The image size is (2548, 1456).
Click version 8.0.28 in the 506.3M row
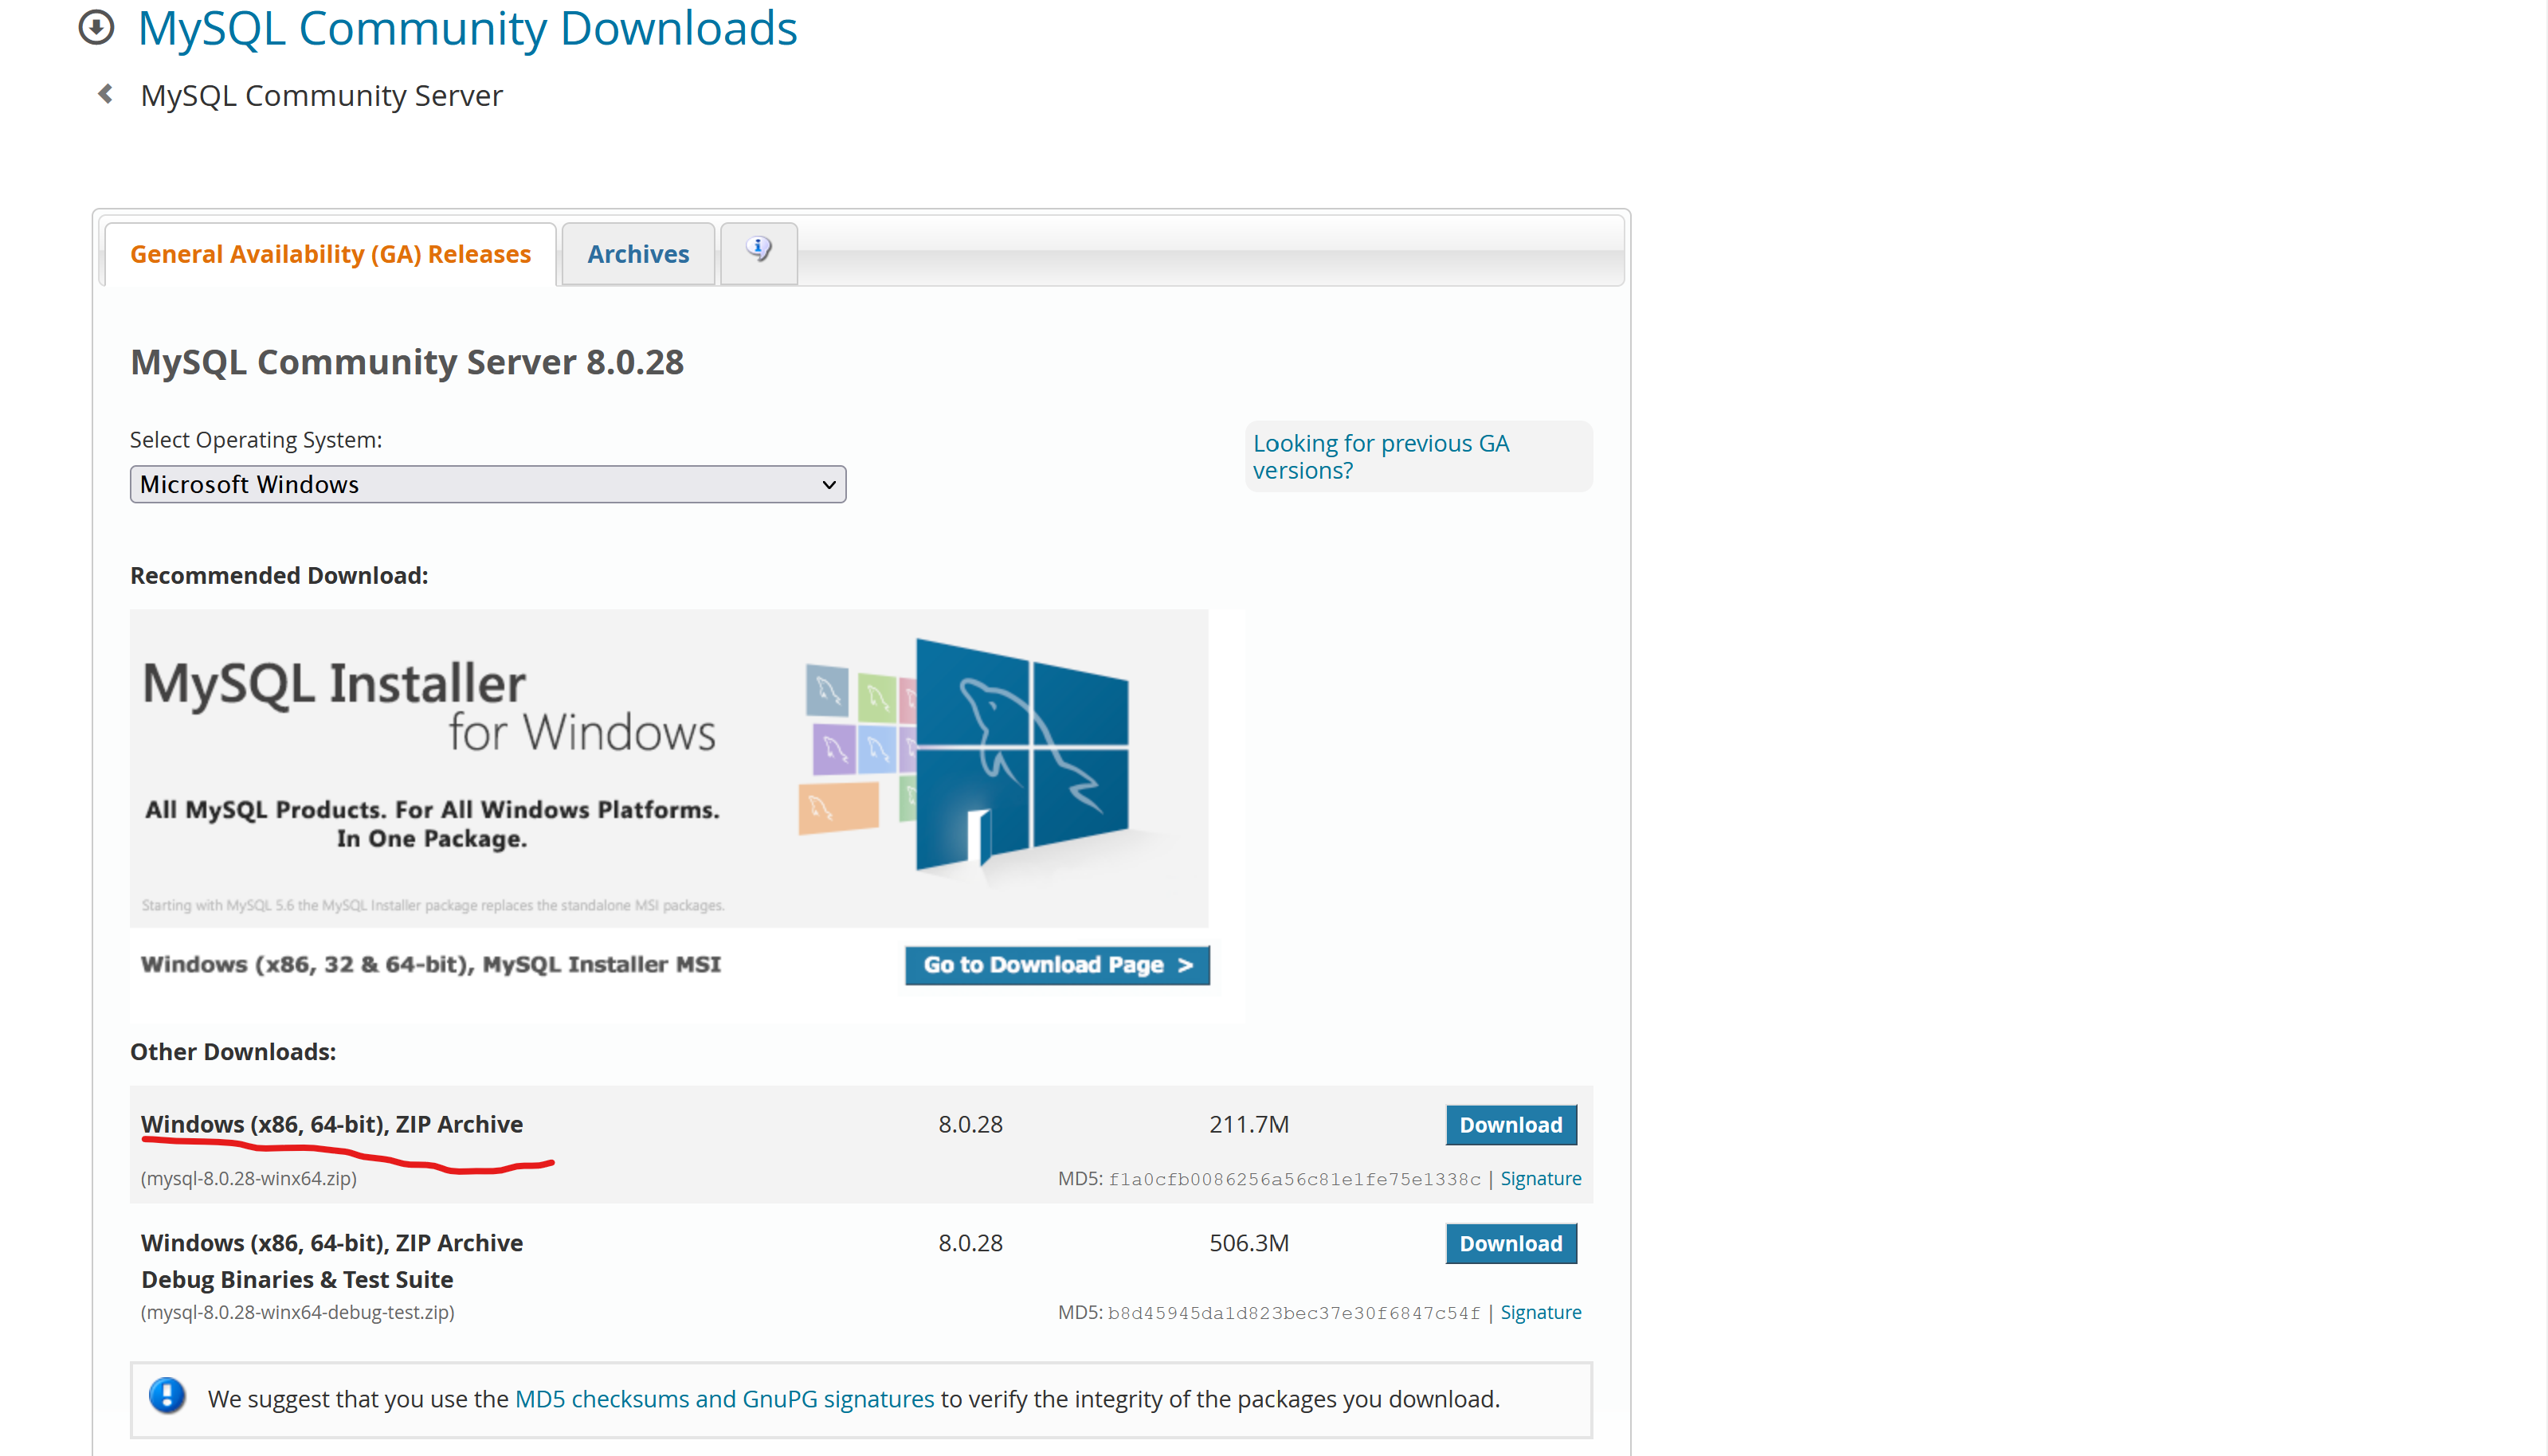click(x=970, y=1244)
